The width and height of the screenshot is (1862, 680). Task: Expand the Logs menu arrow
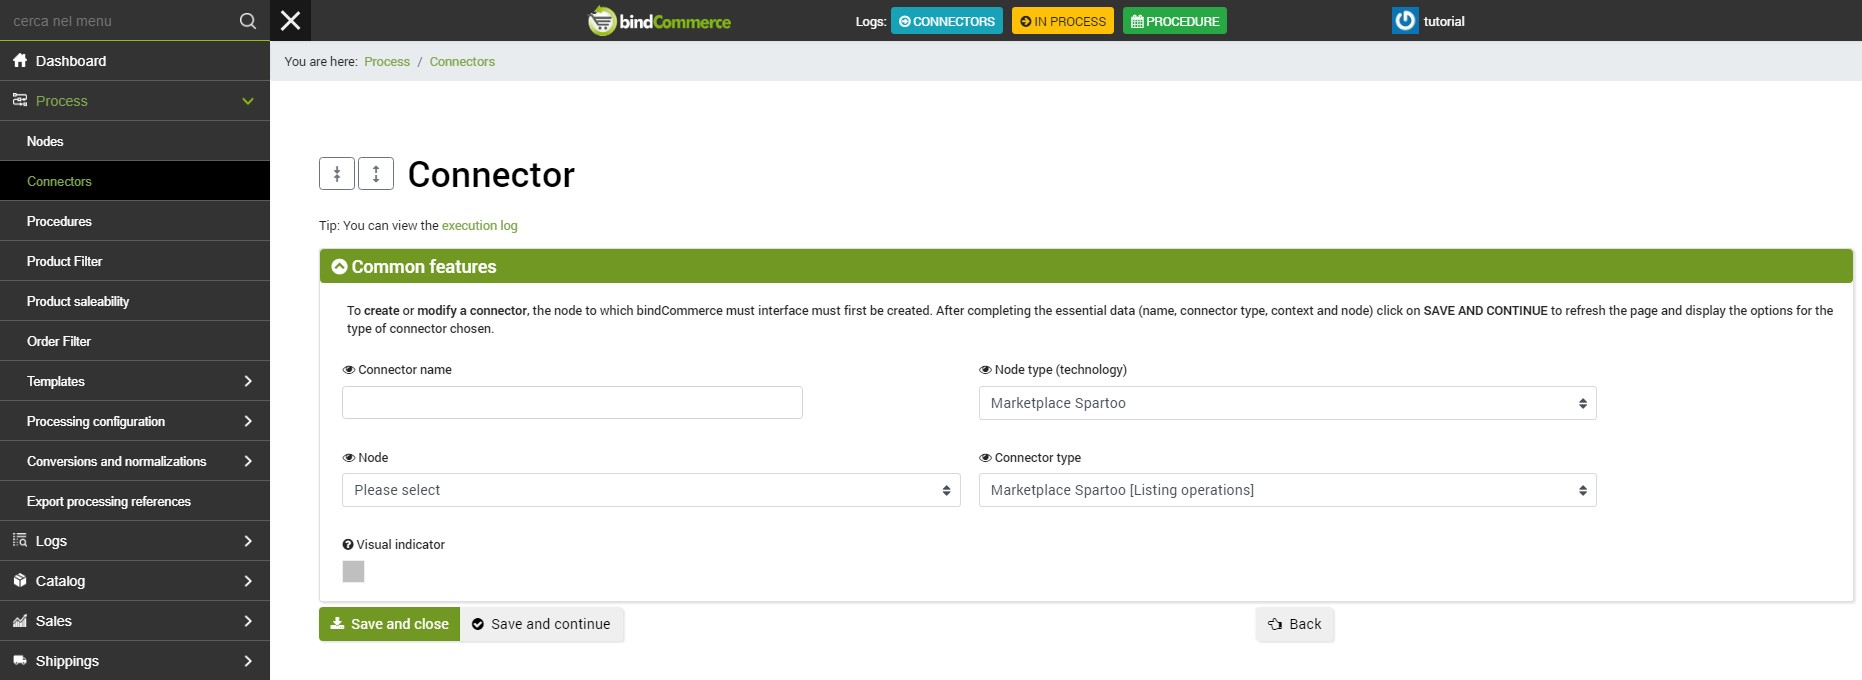pos(248,541)
